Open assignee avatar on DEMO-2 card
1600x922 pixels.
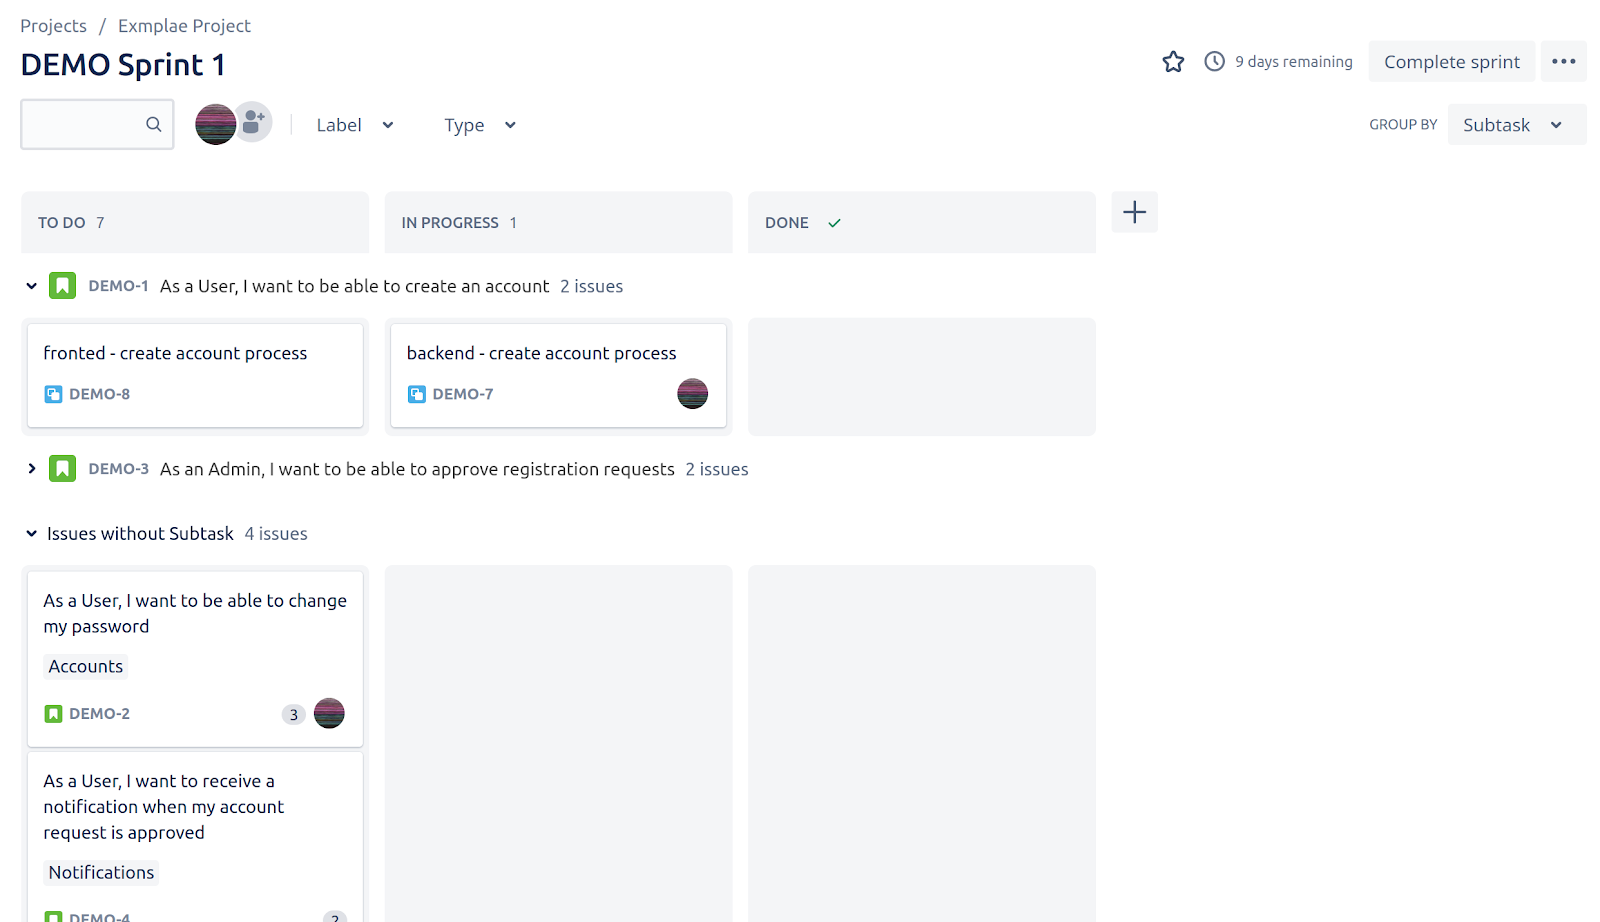tap(329, 714)
